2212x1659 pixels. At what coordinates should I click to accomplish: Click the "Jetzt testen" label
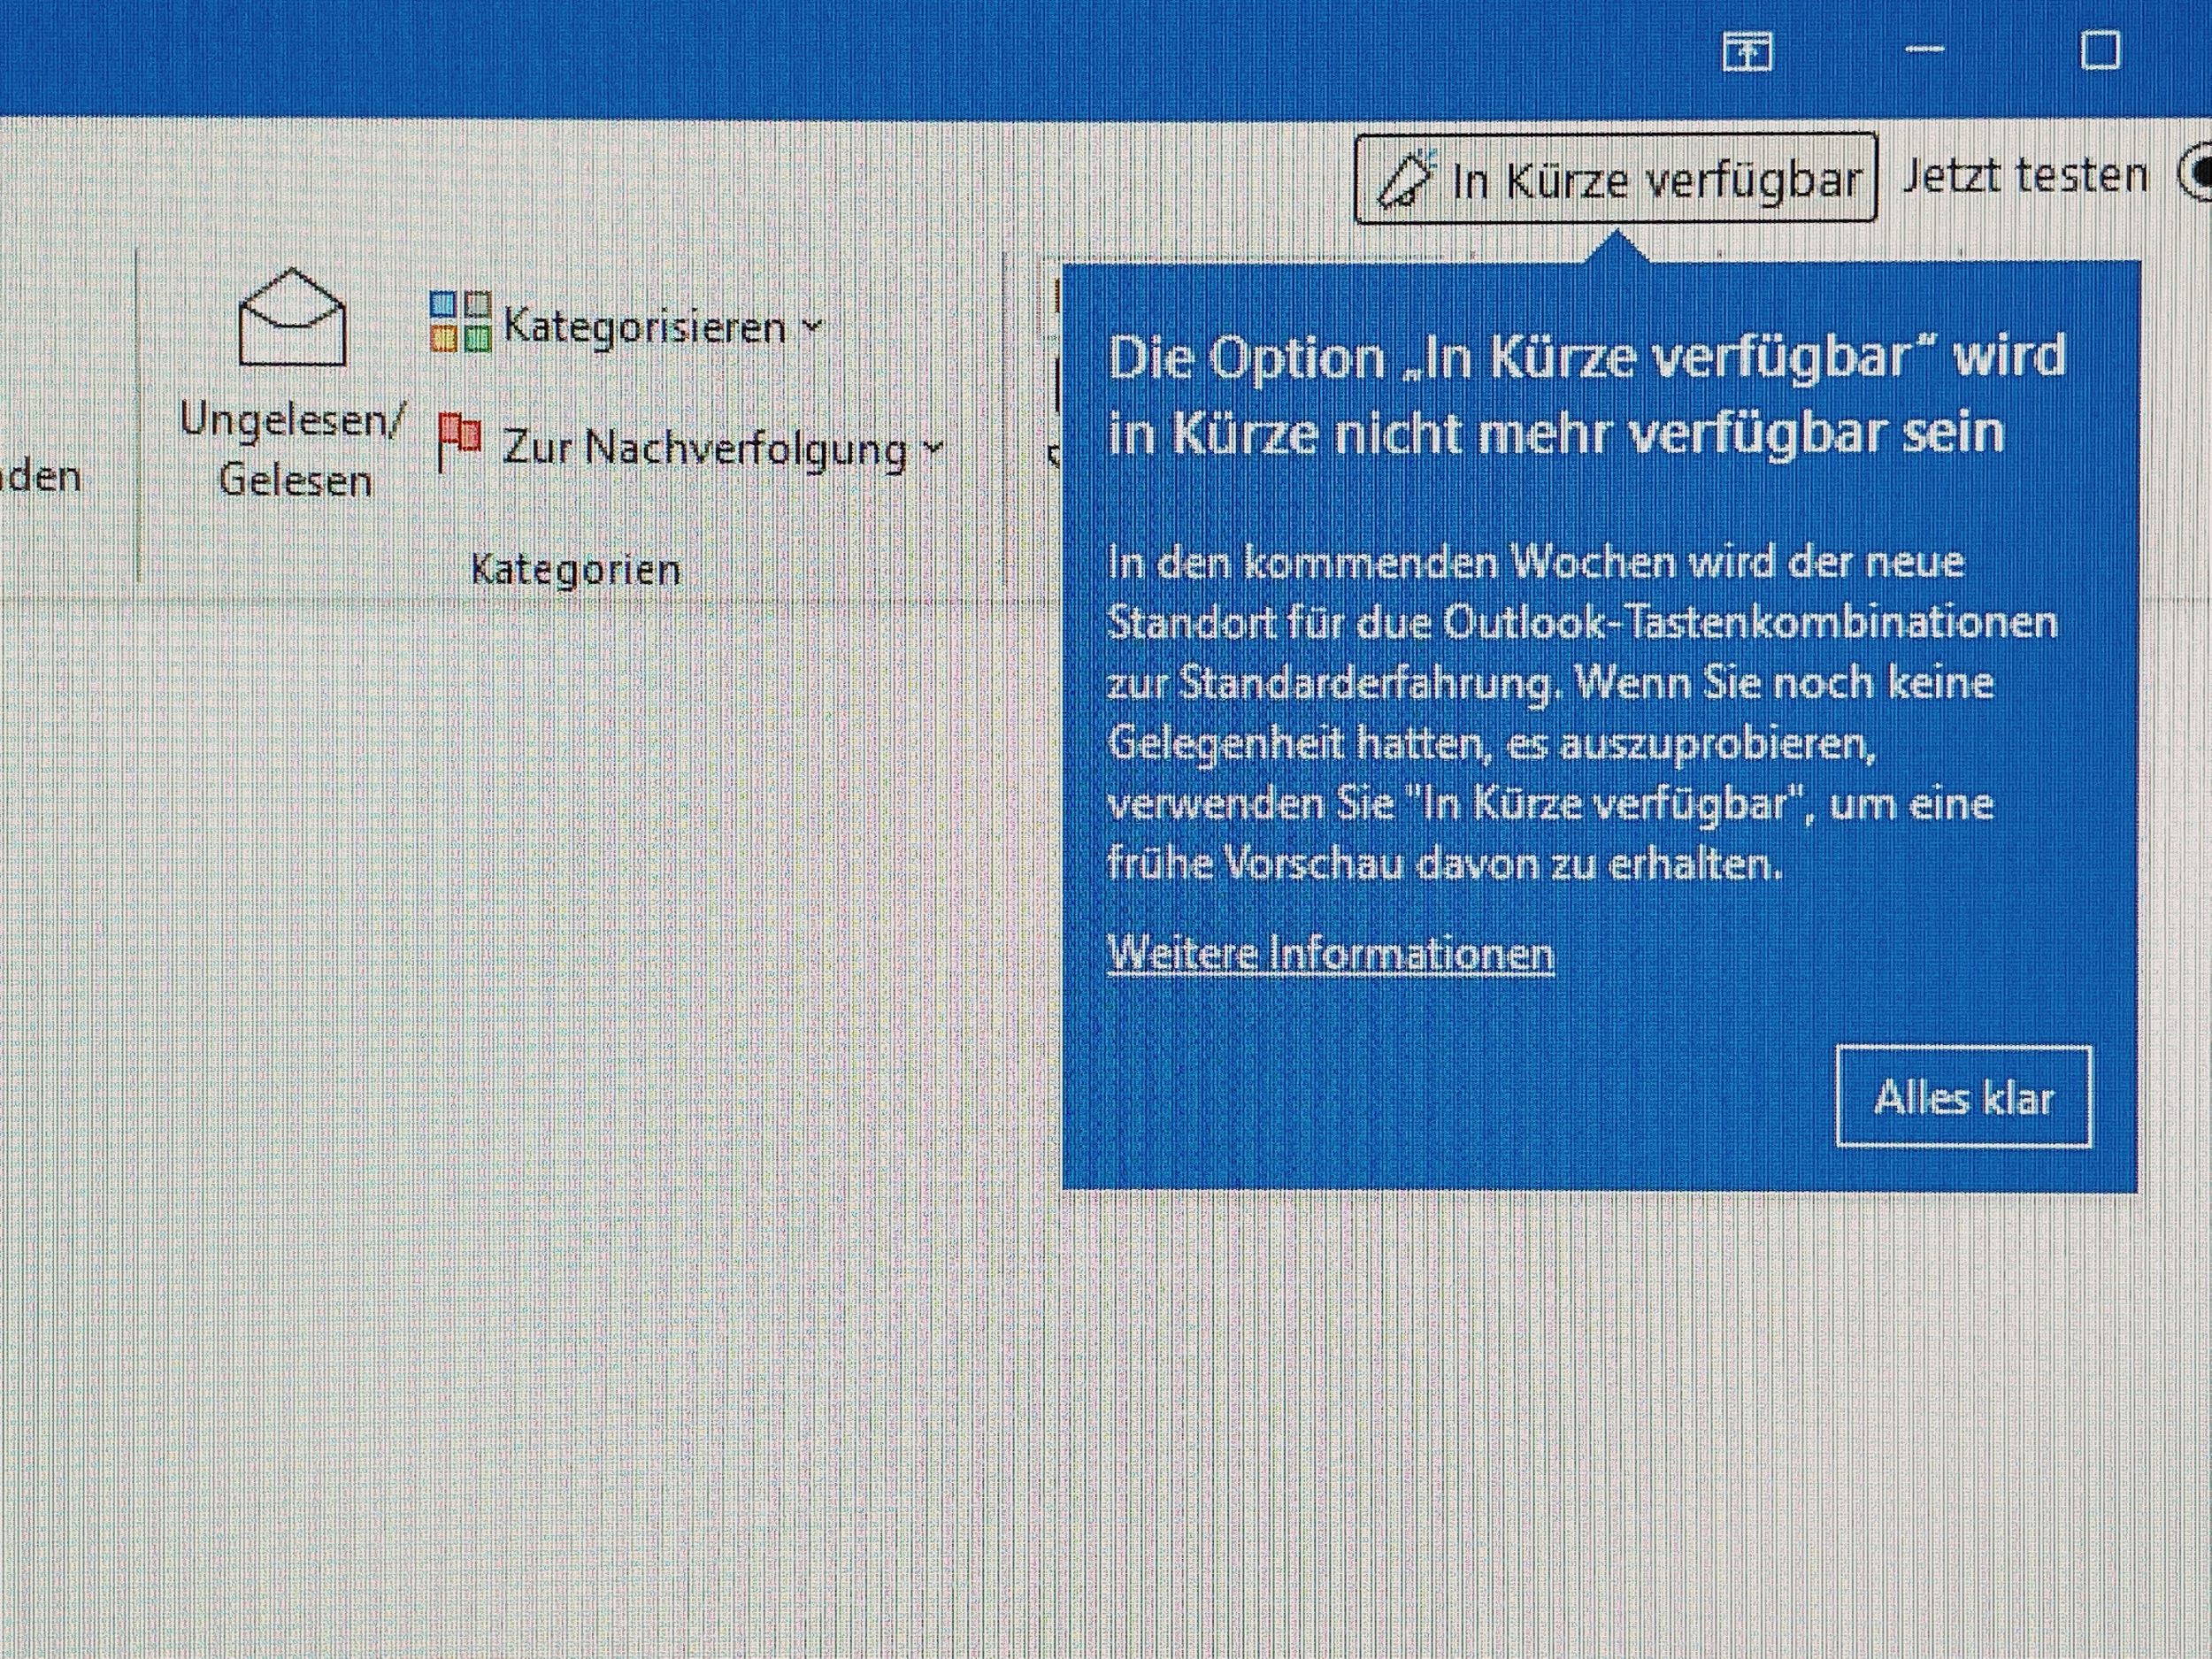(x=2024, y=177)
